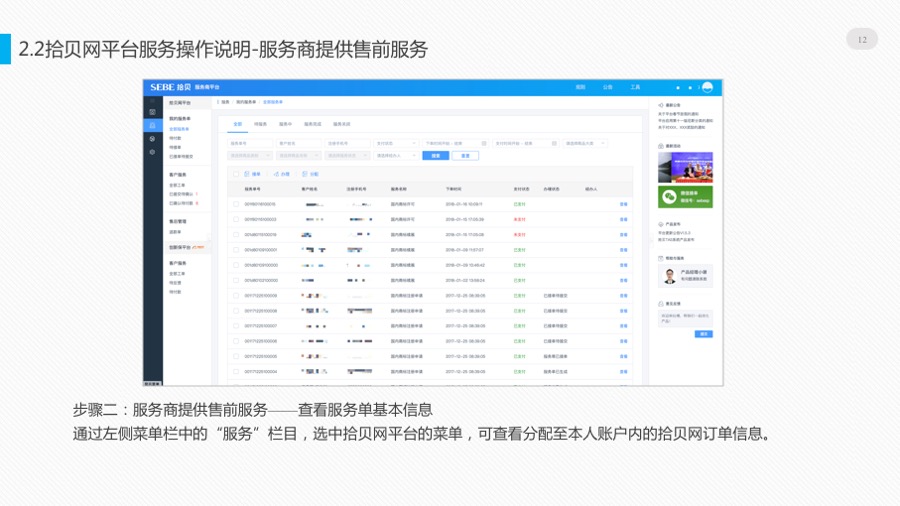Tick checkbox for order dated 2018-01-02 13:58

tap(236, 281)
